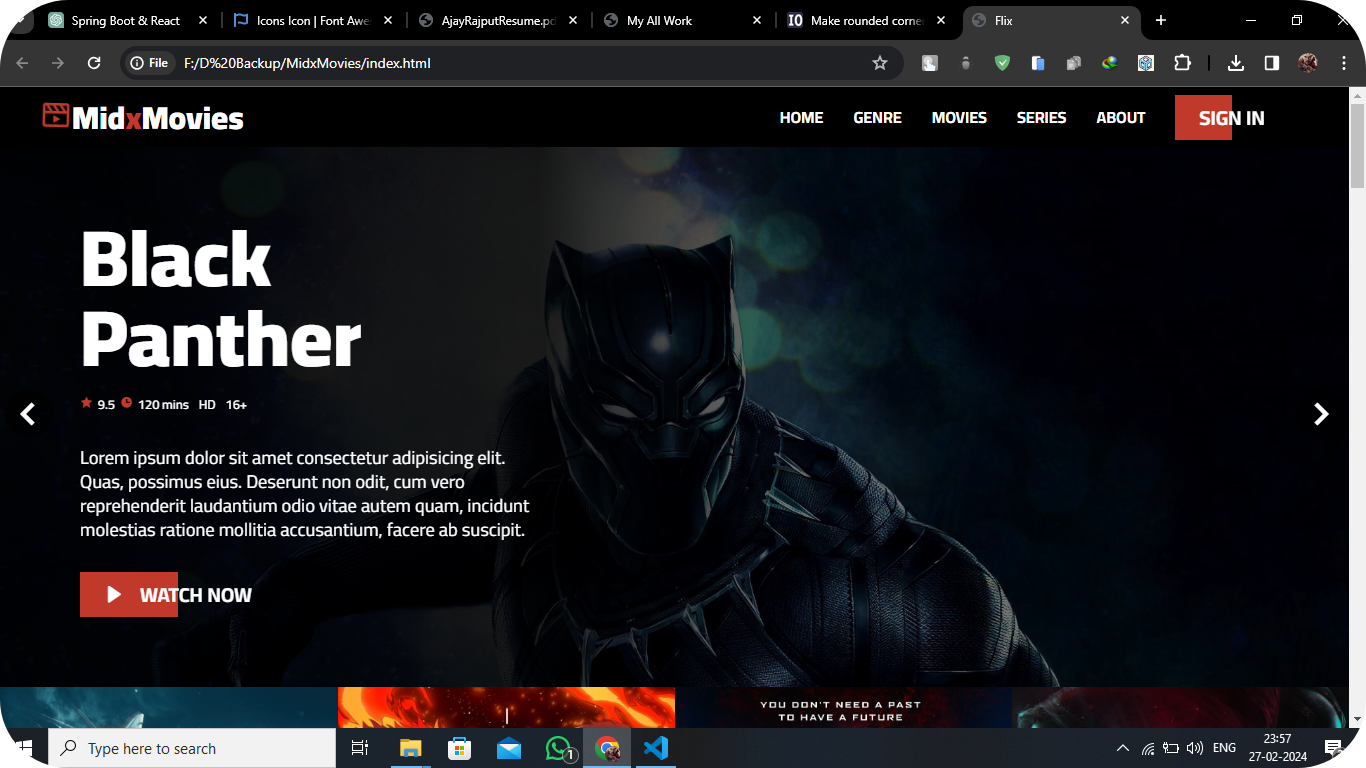
Task: Open the Chrome three-dot menu
Action: (x=1343, y=63)
